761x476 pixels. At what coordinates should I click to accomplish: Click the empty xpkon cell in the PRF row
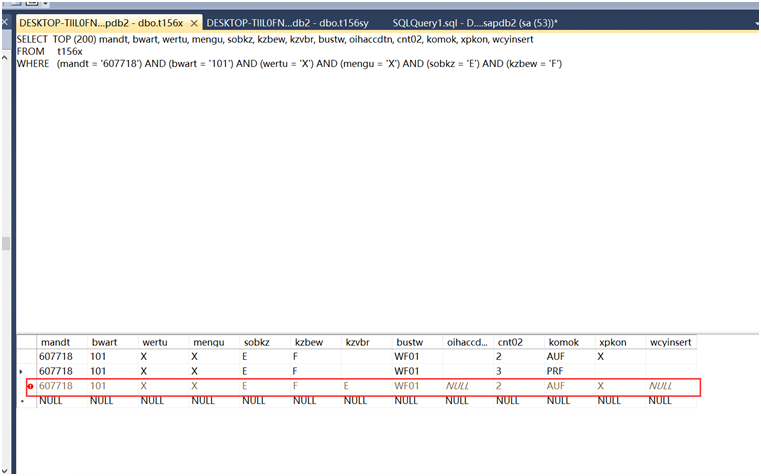click(x=620, y=371)
